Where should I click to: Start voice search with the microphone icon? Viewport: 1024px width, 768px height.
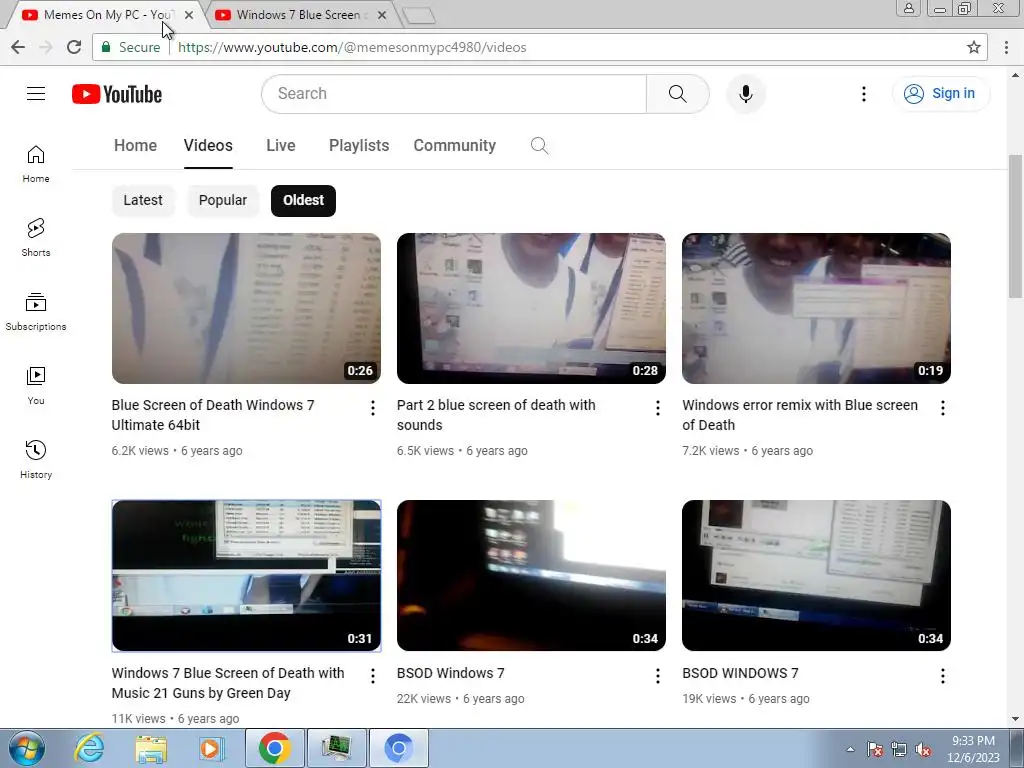pyautogui.click(x=745, y=94)
